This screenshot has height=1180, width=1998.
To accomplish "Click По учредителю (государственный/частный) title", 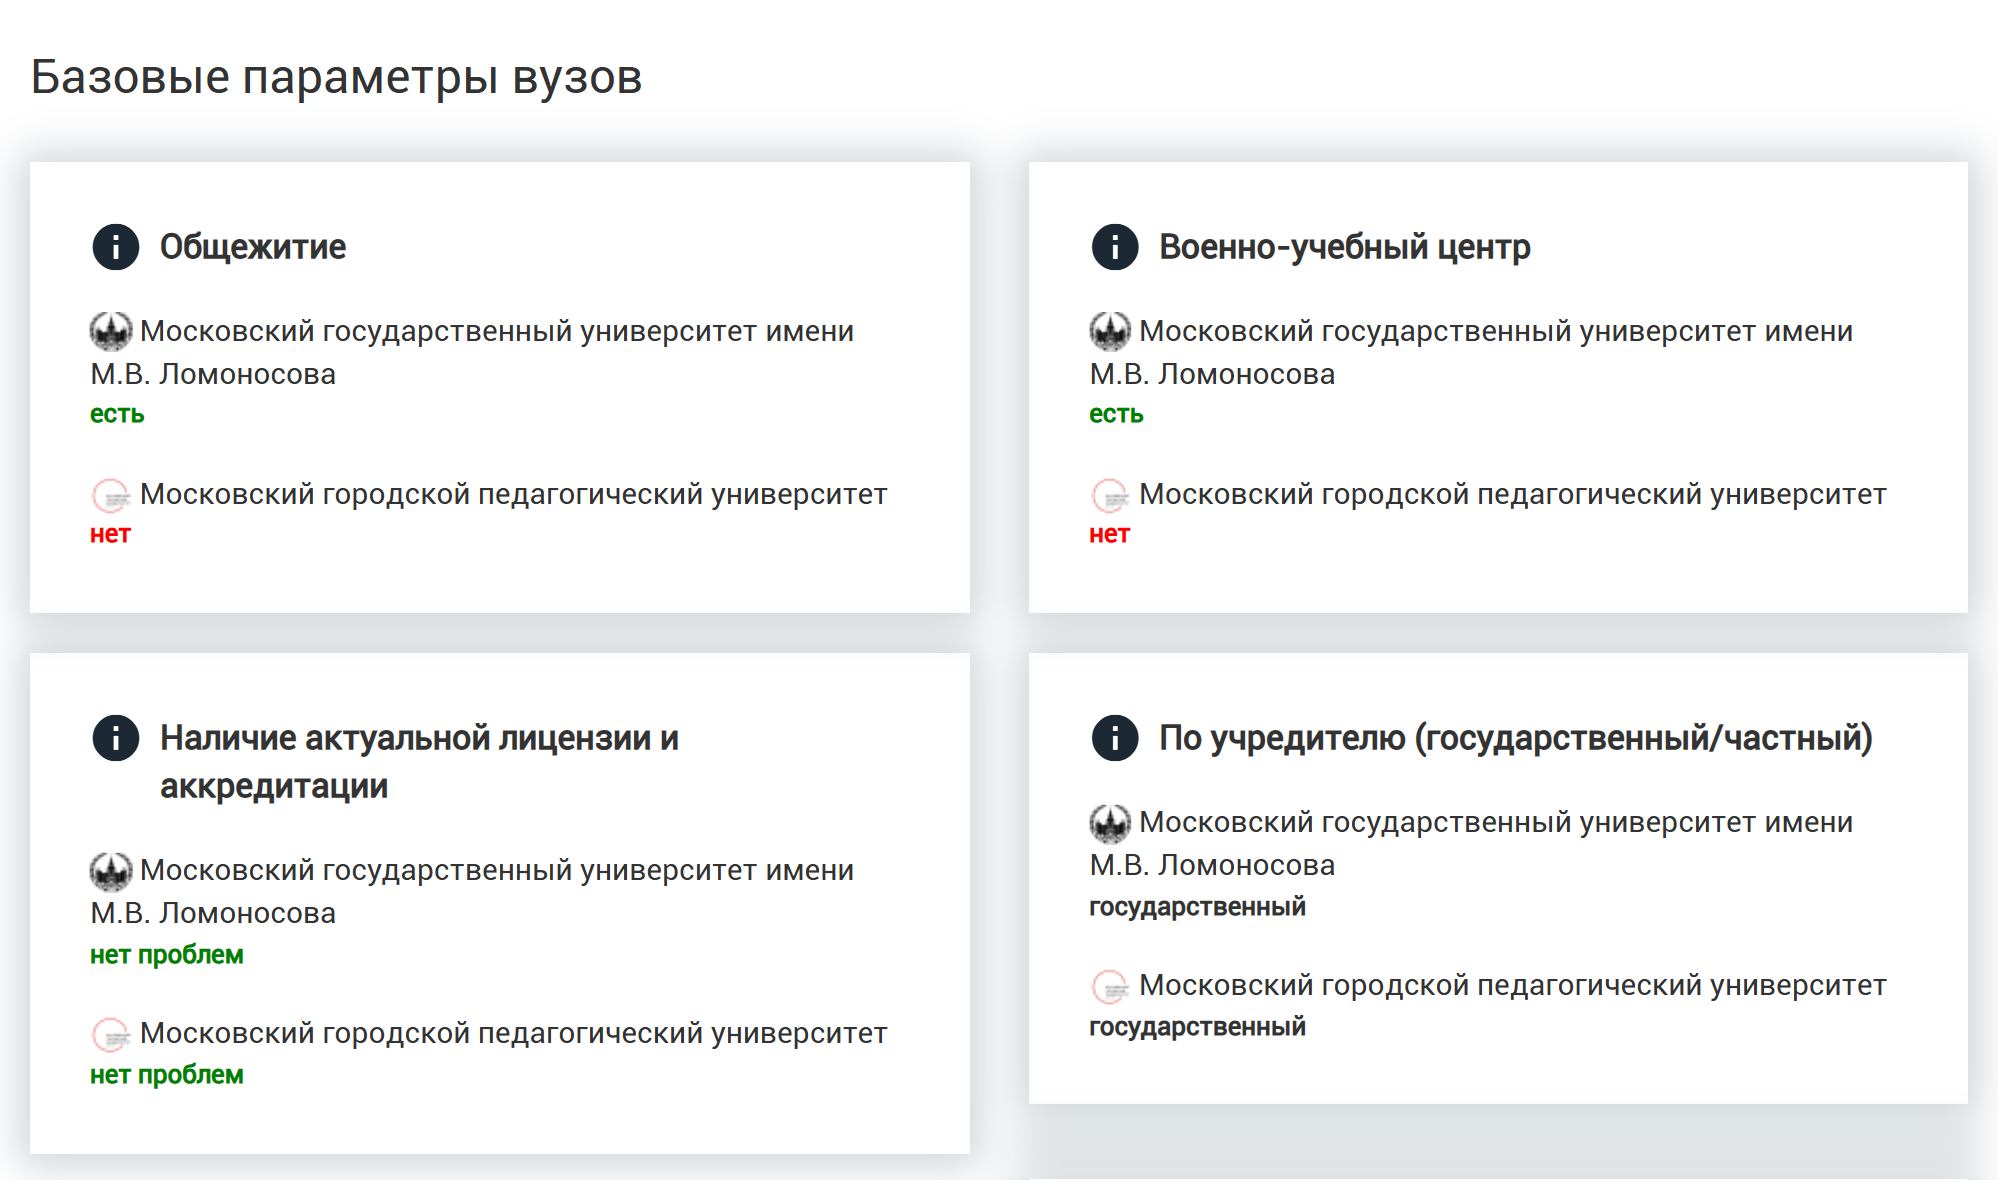I will 1516,738.
